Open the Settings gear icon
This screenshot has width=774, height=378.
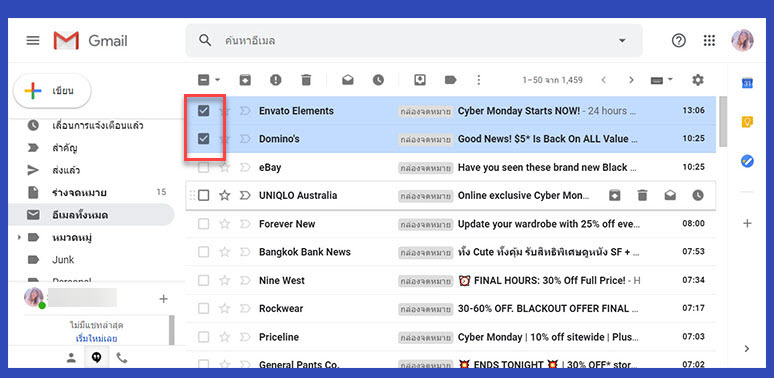pyautogui.click(x=697, y=80)
